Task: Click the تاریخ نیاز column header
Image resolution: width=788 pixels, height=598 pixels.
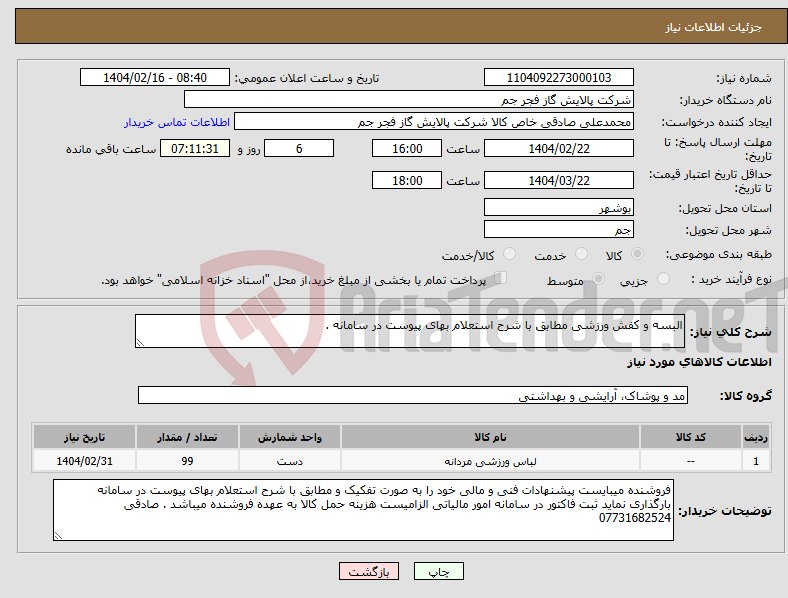Action: coord(84,437)
